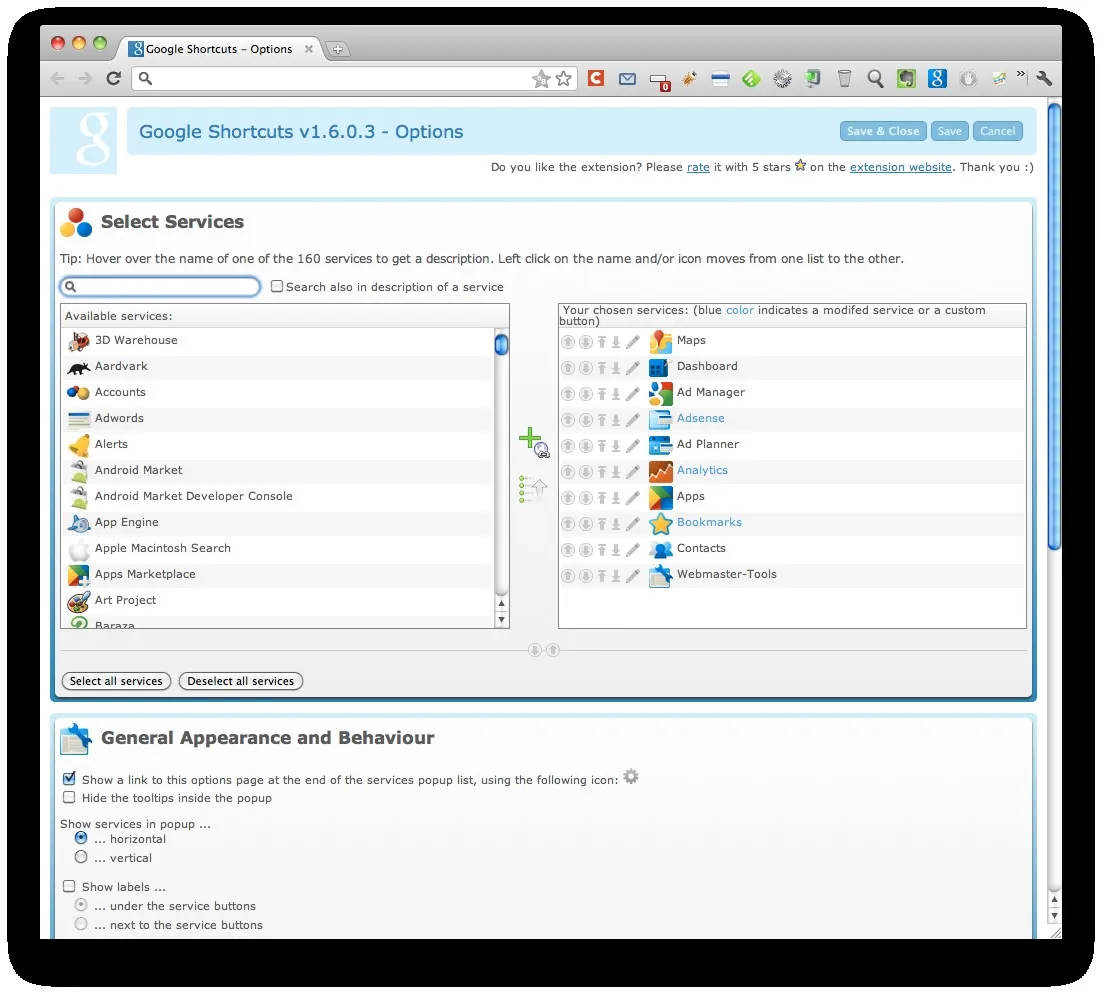This screenshot has height=994, width=1102.
Task: Click the Evernote elephant extension icon
Action: pos(906,79)
